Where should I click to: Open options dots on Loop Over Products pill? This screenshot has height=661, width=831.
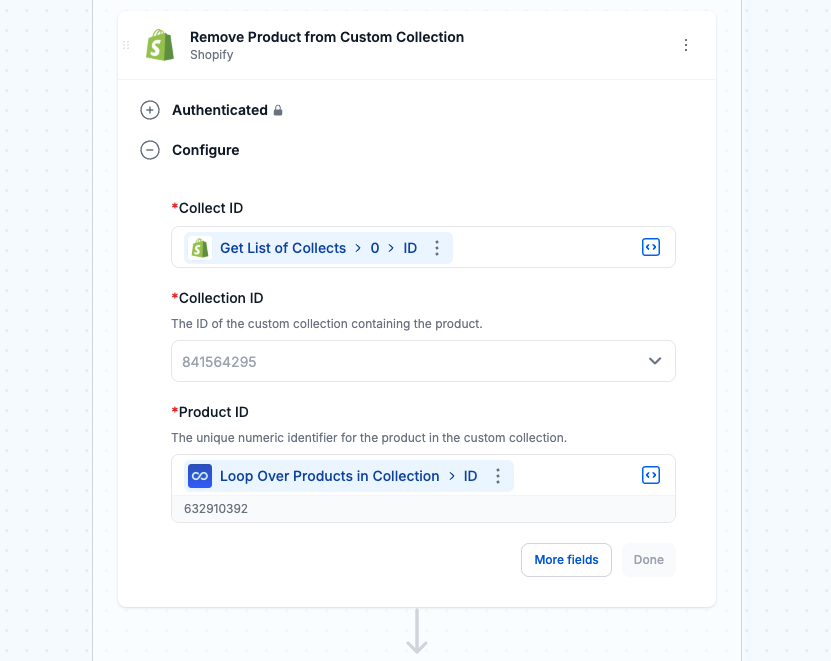498,476
